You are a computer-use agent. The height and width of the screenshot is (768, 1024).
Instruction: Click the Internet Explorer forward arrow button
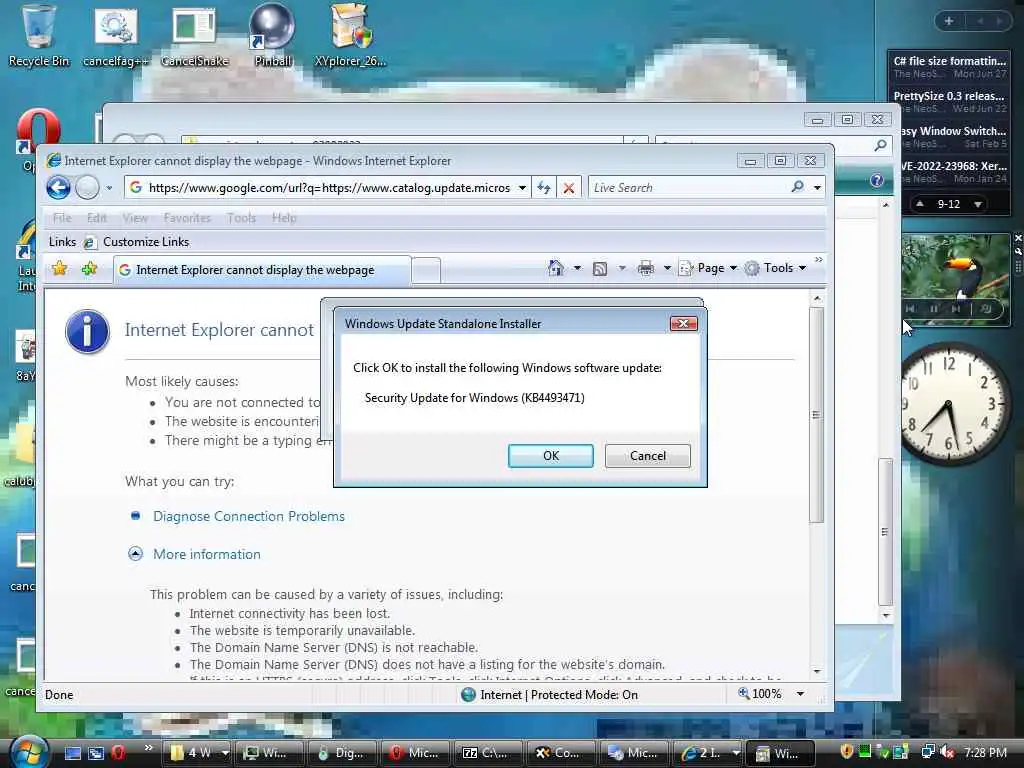(87, 188)
